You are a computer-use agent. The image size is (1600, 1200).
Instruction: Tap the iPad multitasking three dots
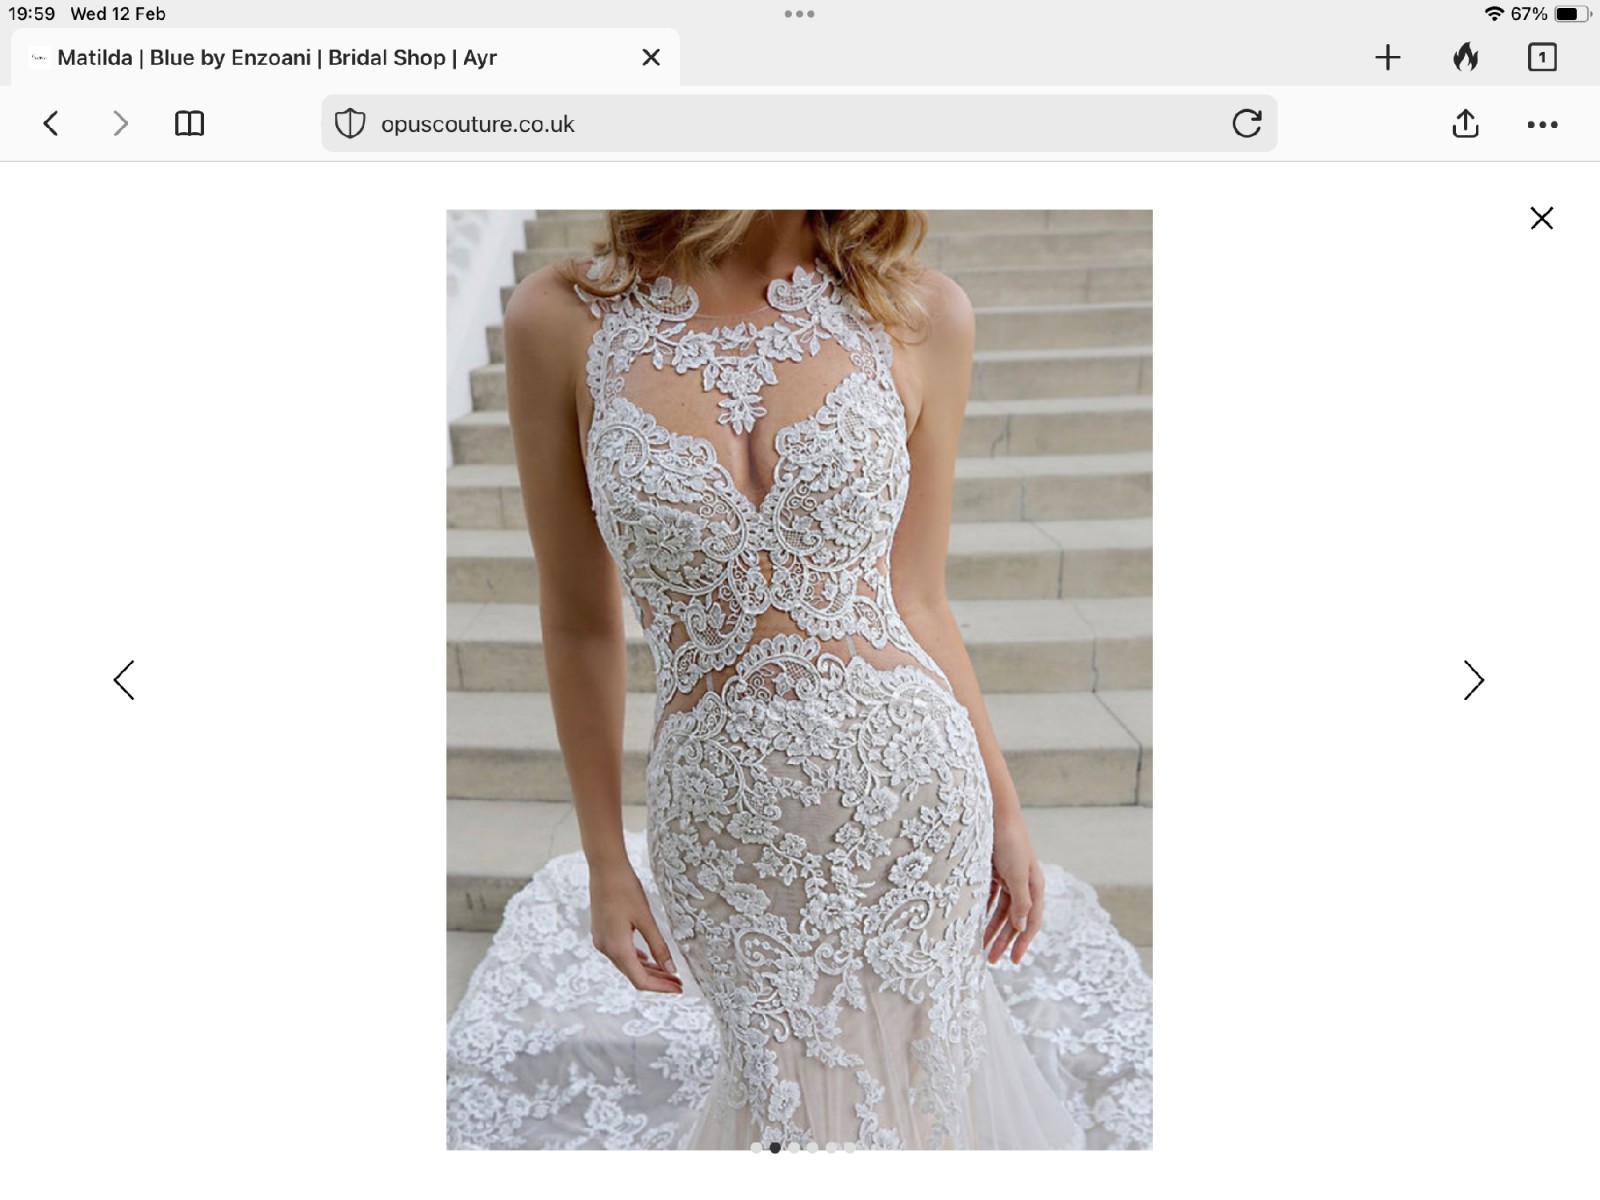pos(799,14)
